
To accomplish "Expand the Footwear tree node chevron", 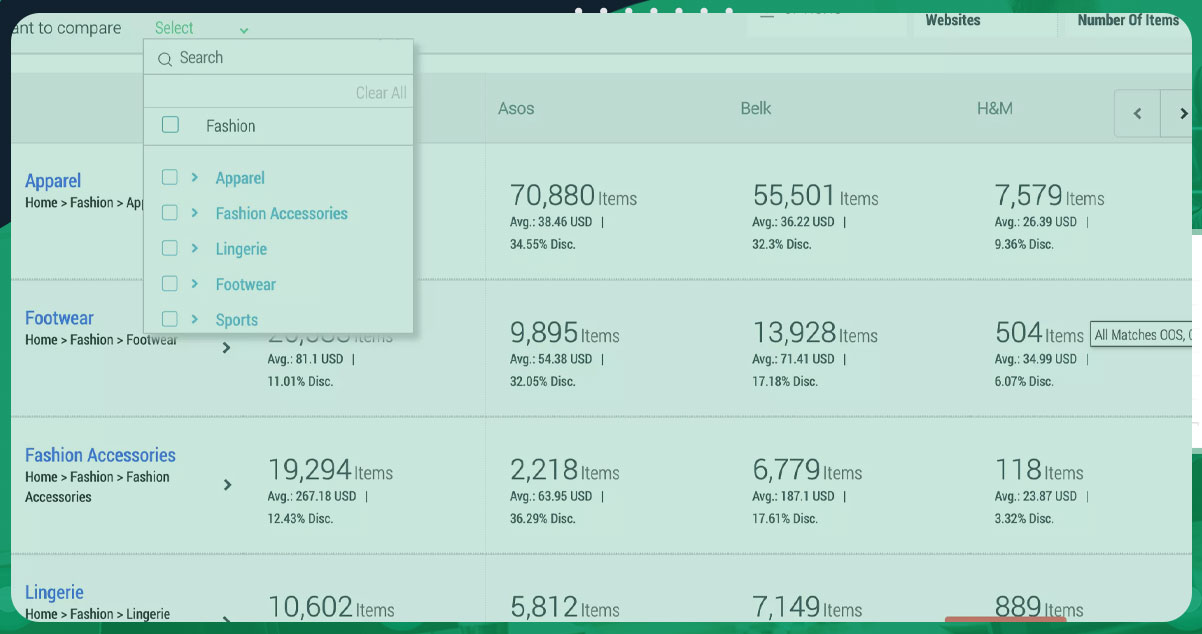I will click(x=195, y=283).
